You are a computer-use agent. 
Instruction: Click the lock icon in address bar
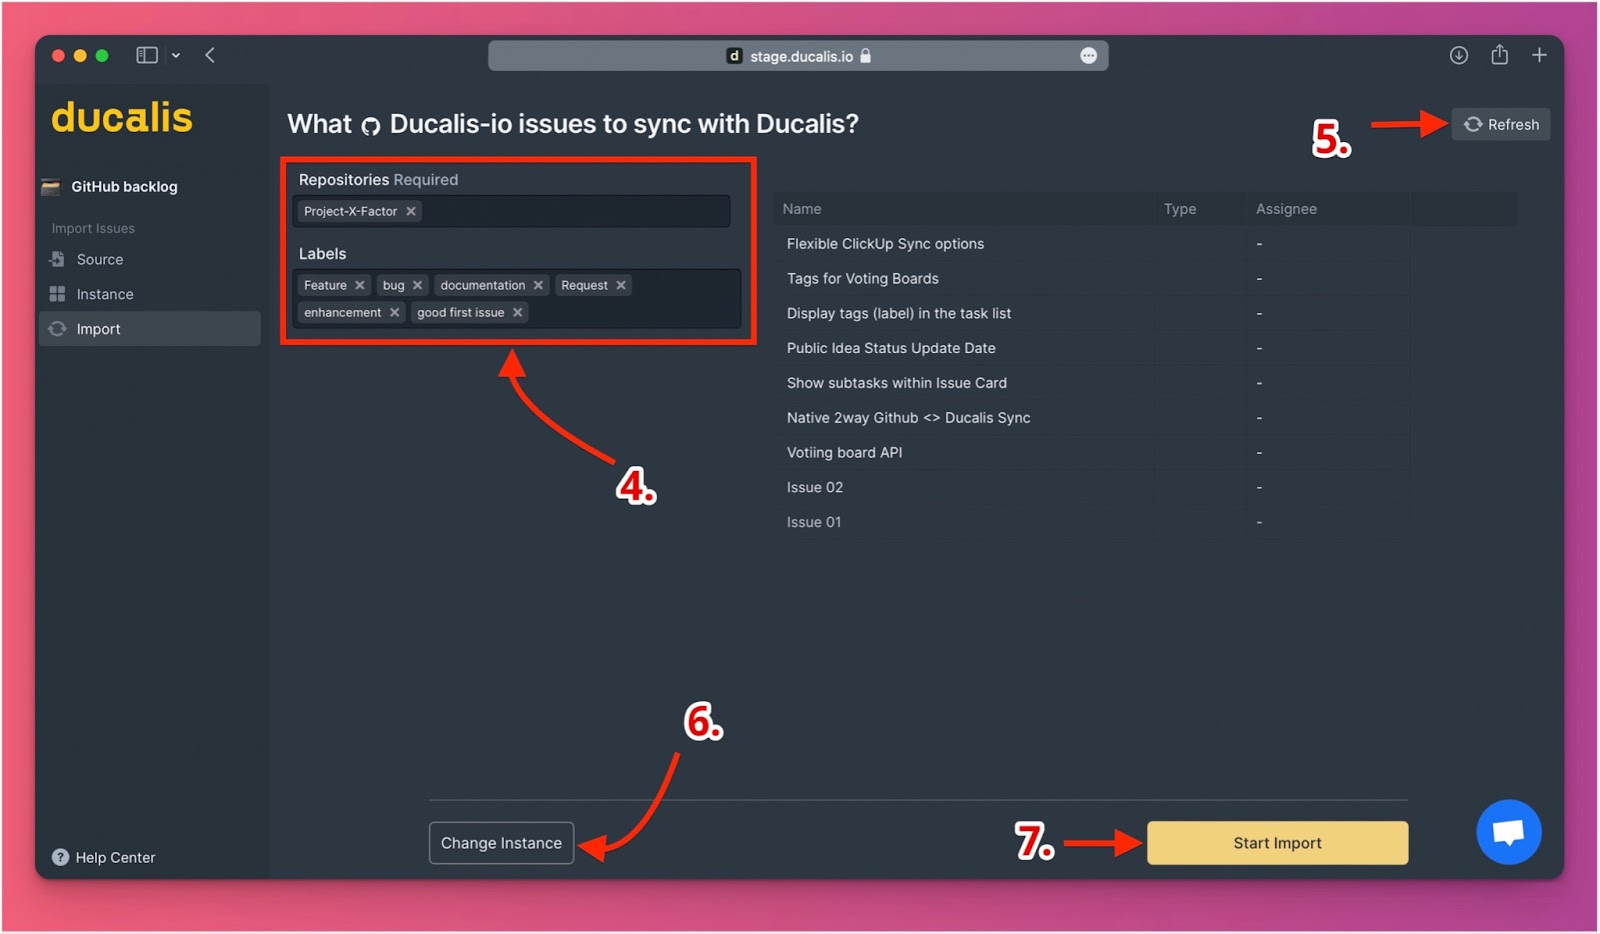[x=866, y=56]
